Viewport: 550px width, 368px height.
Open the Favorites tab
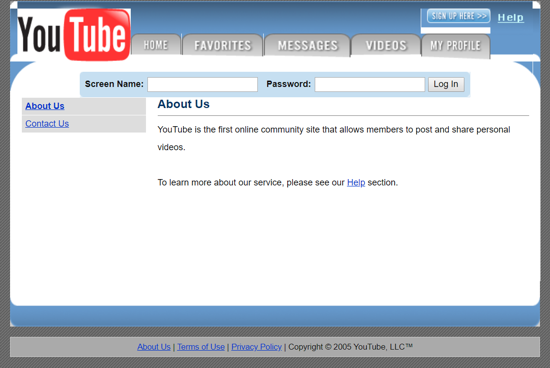point(223,45)
